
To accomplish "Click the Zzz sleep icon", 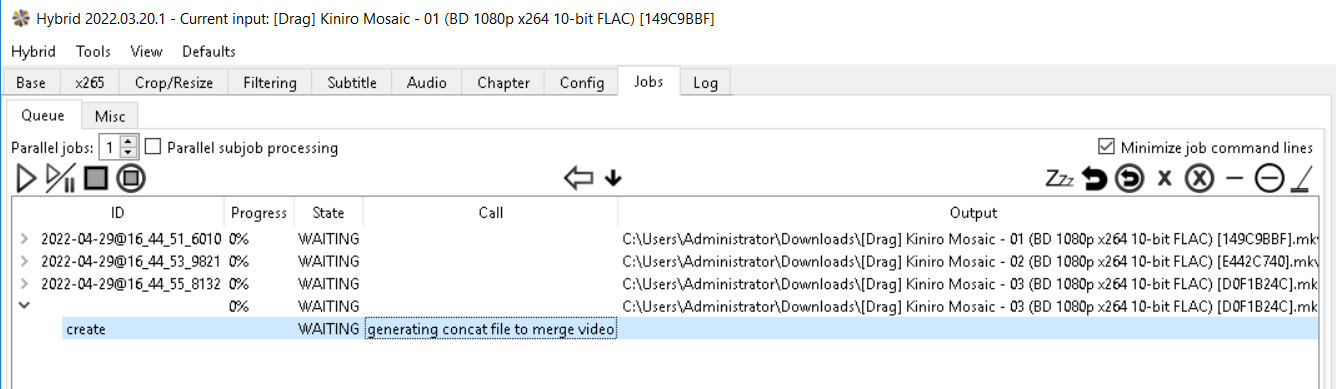I will pyautogui.click(x=1059, y=179).
